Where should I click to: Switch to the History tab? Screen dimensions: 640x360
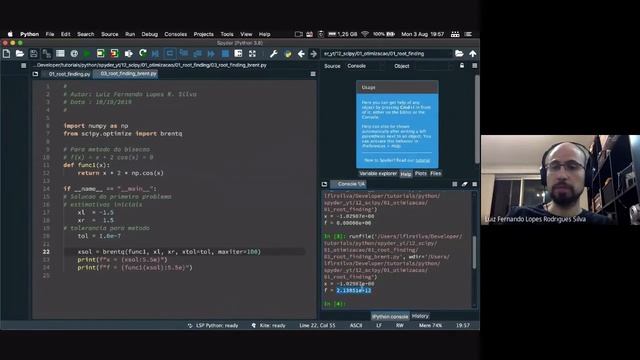(420, 316)
